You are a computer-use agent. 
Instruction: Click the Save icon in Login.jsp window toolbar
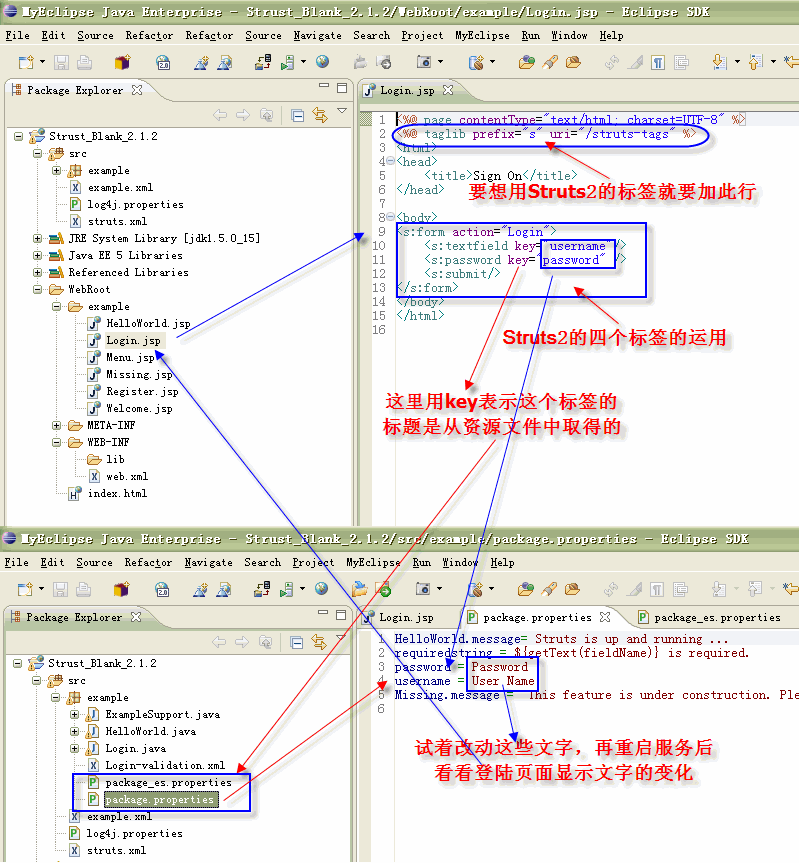click(61, 62)
